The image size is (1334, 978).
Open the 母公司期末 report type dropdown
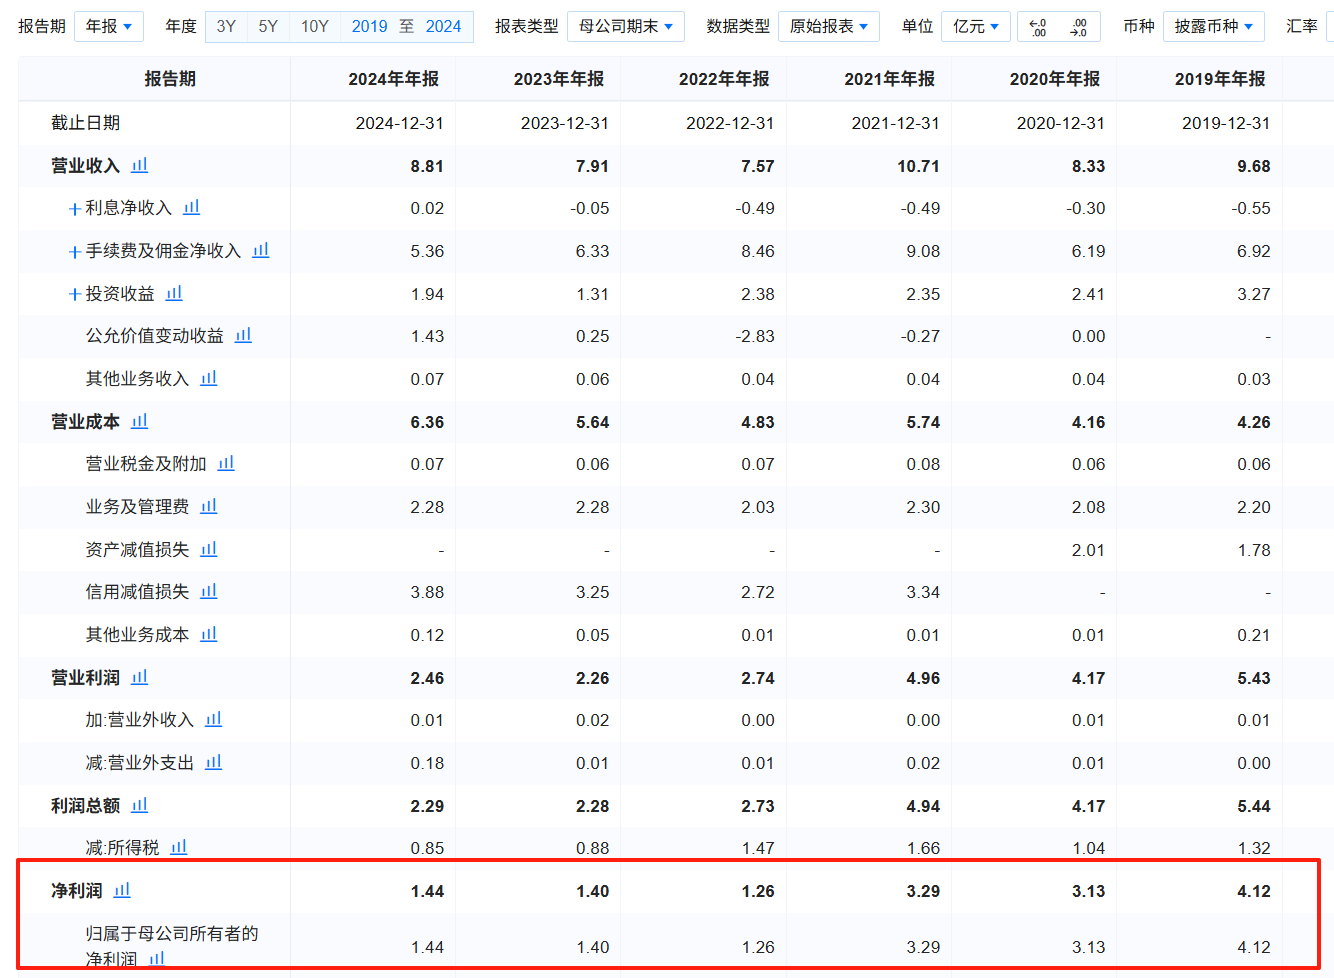tap(625, 26)
